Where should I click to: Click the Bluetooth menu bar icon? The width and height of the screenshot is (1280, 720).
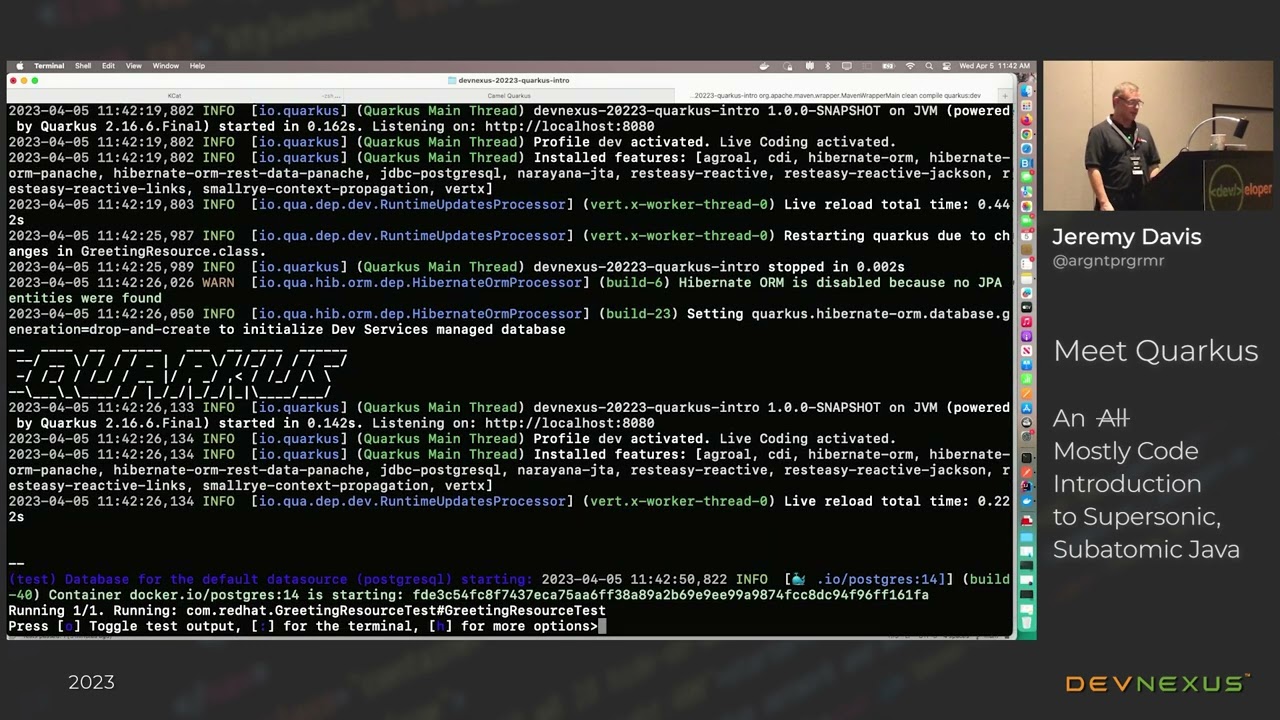827,66
